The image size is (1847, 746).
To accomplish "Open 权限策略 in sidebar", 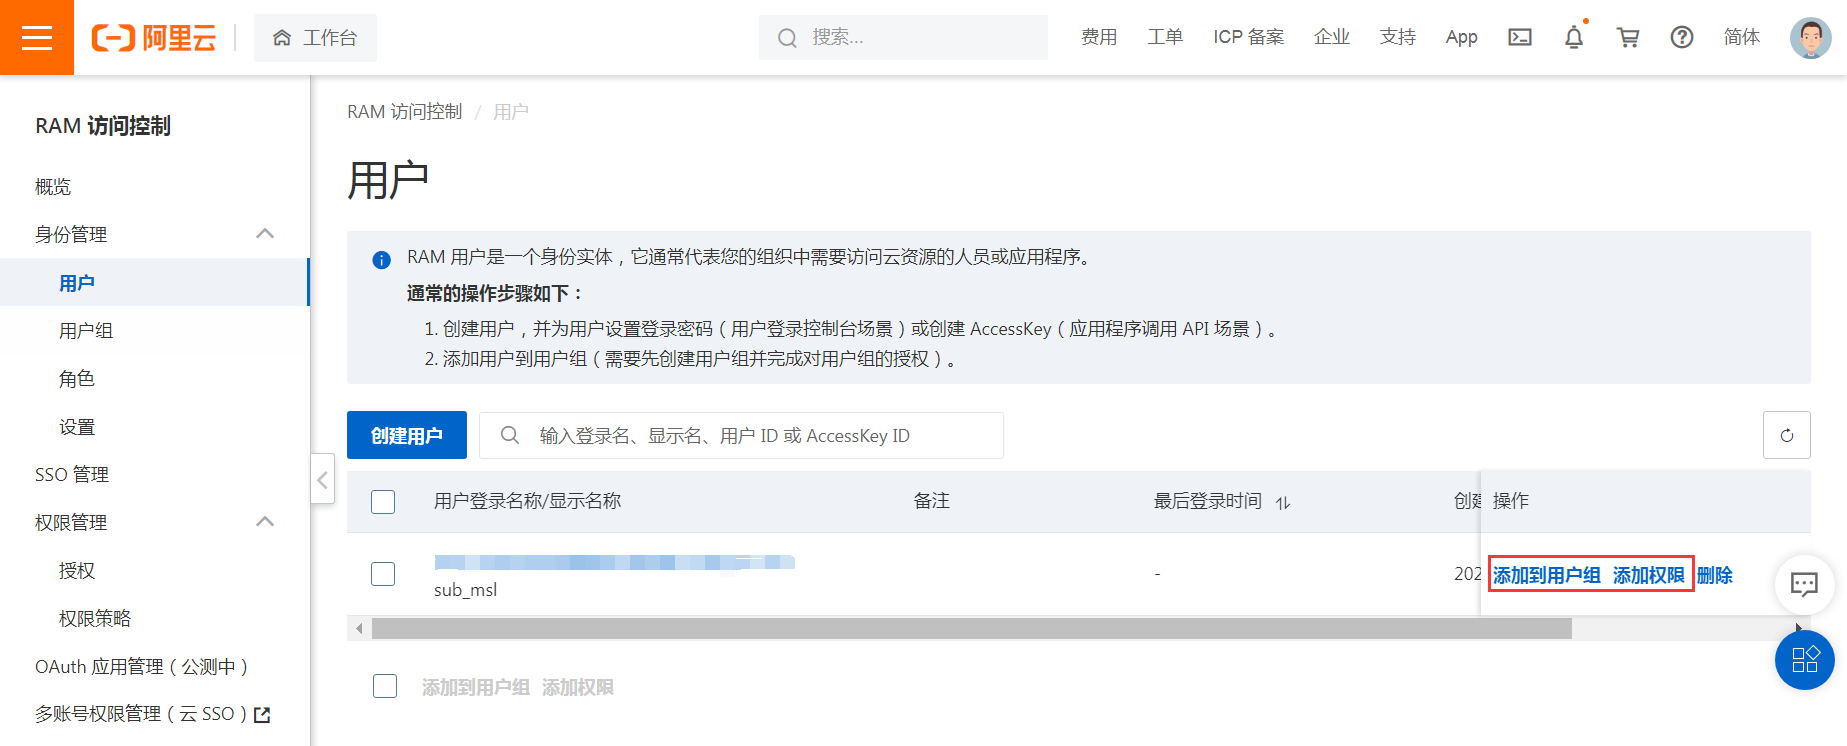I will point(95,619).
